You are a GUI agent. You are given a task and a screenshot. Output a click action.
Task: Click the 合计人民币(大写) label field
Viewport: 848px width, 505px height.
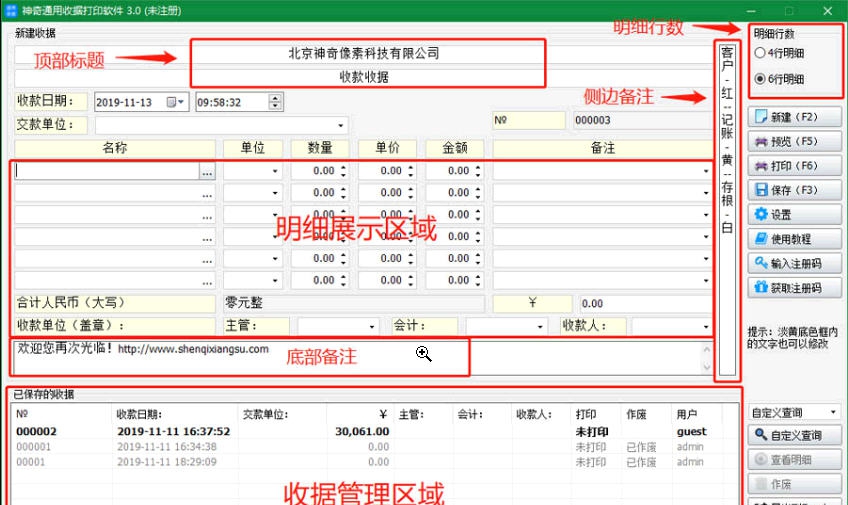(115, 303)
